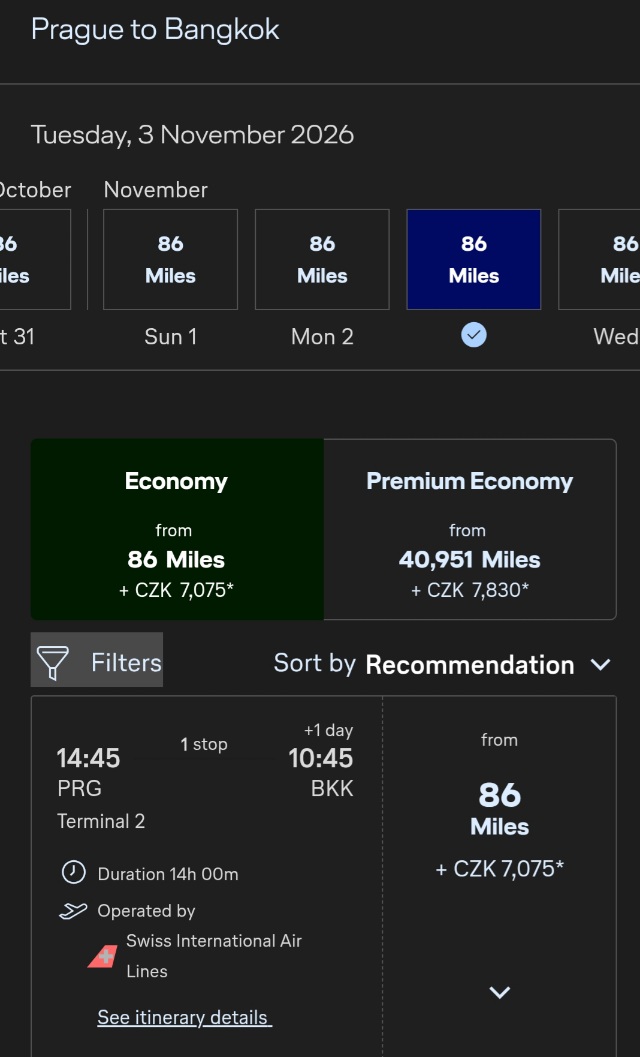Click the airplane operated-by icon

[73, 911]
